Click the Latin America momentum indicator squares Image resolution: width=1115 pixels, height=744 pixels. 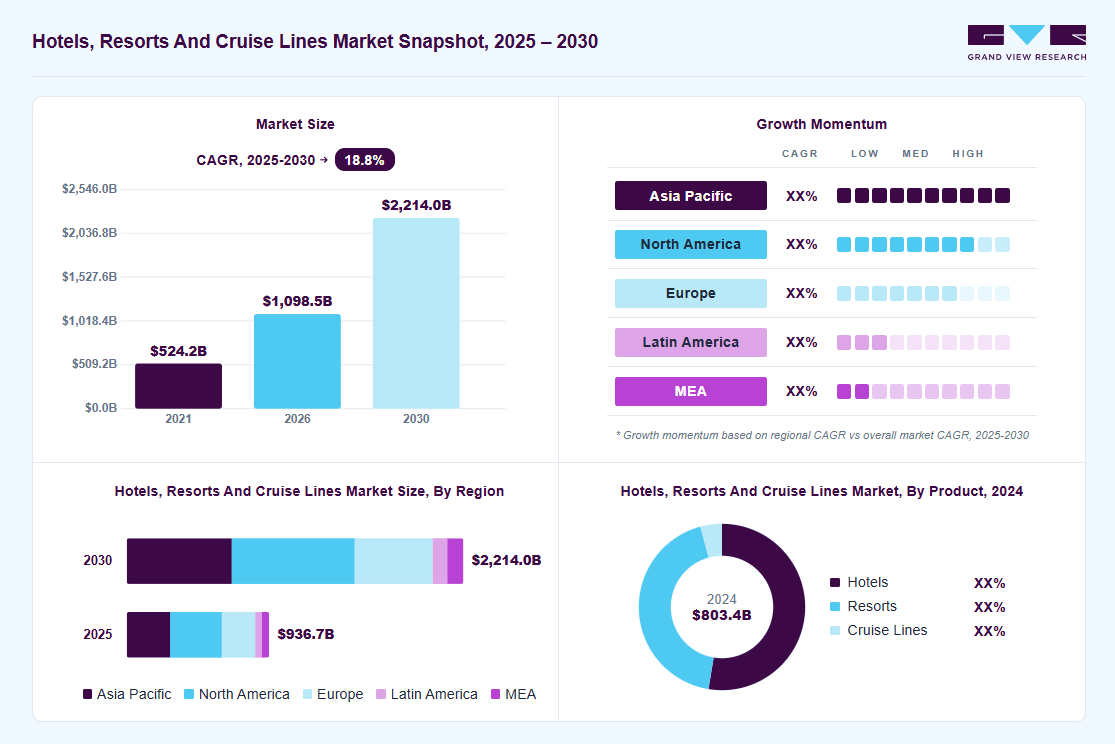click(x=923, y=342)
